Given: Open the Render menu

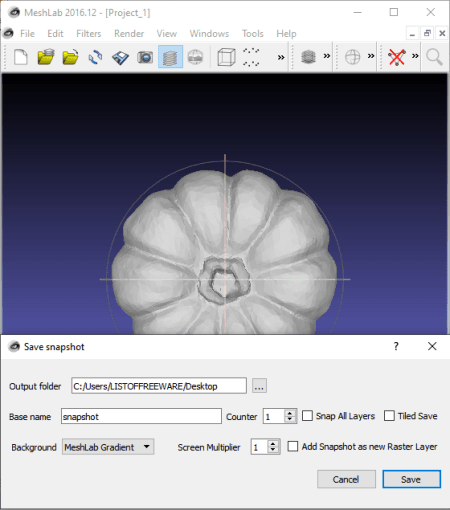Looking at the screenshot, I should (129, 34).
